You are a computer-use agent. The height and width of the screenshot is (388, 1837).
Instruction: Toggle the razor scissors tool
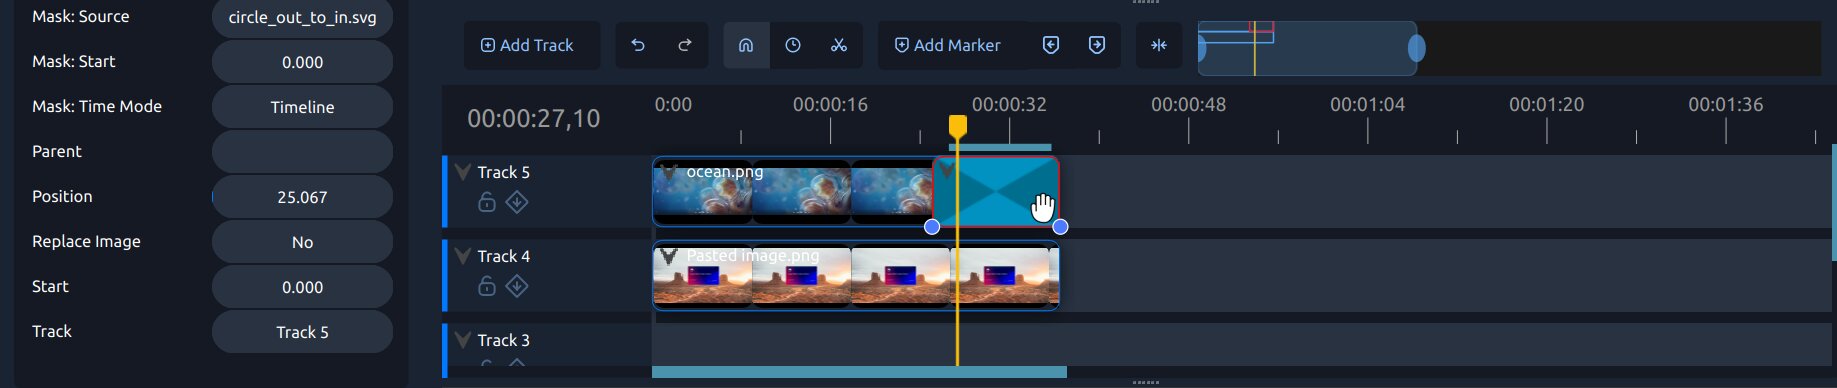pos(839,45)
